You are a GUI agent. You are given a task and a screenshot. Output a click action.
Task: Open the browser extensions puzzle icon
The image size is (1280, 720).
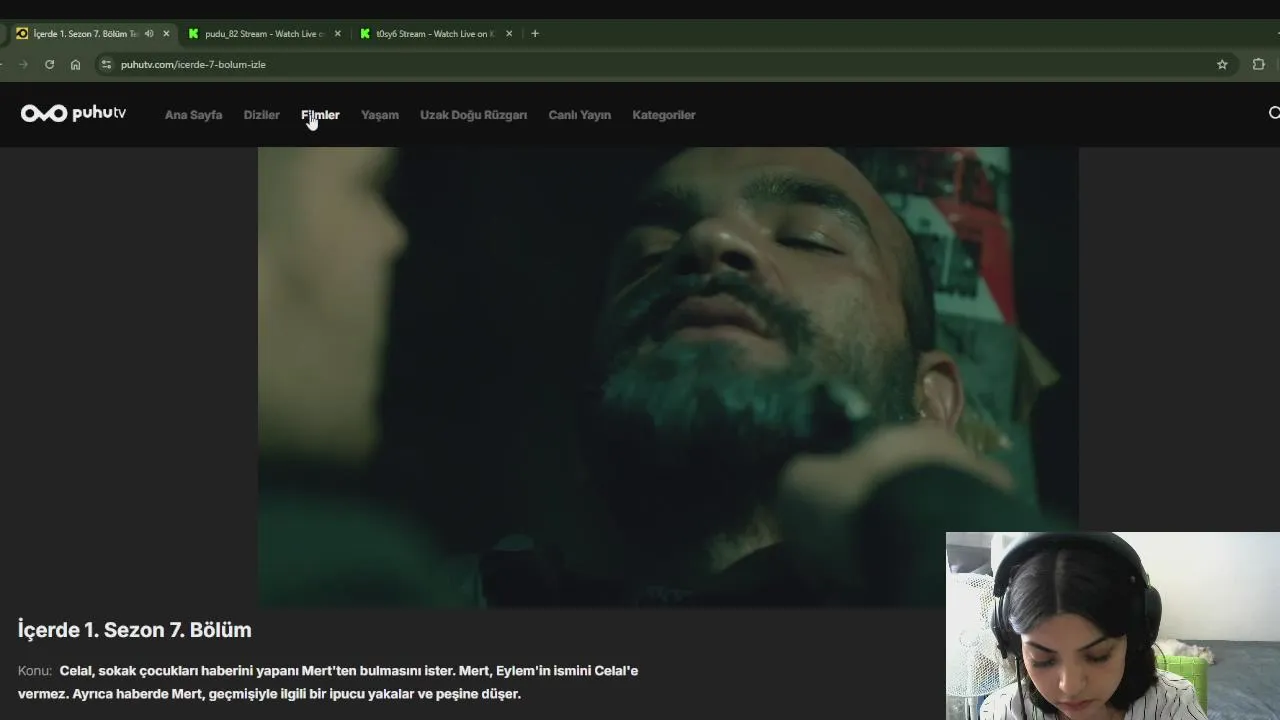pos(1258,64)
